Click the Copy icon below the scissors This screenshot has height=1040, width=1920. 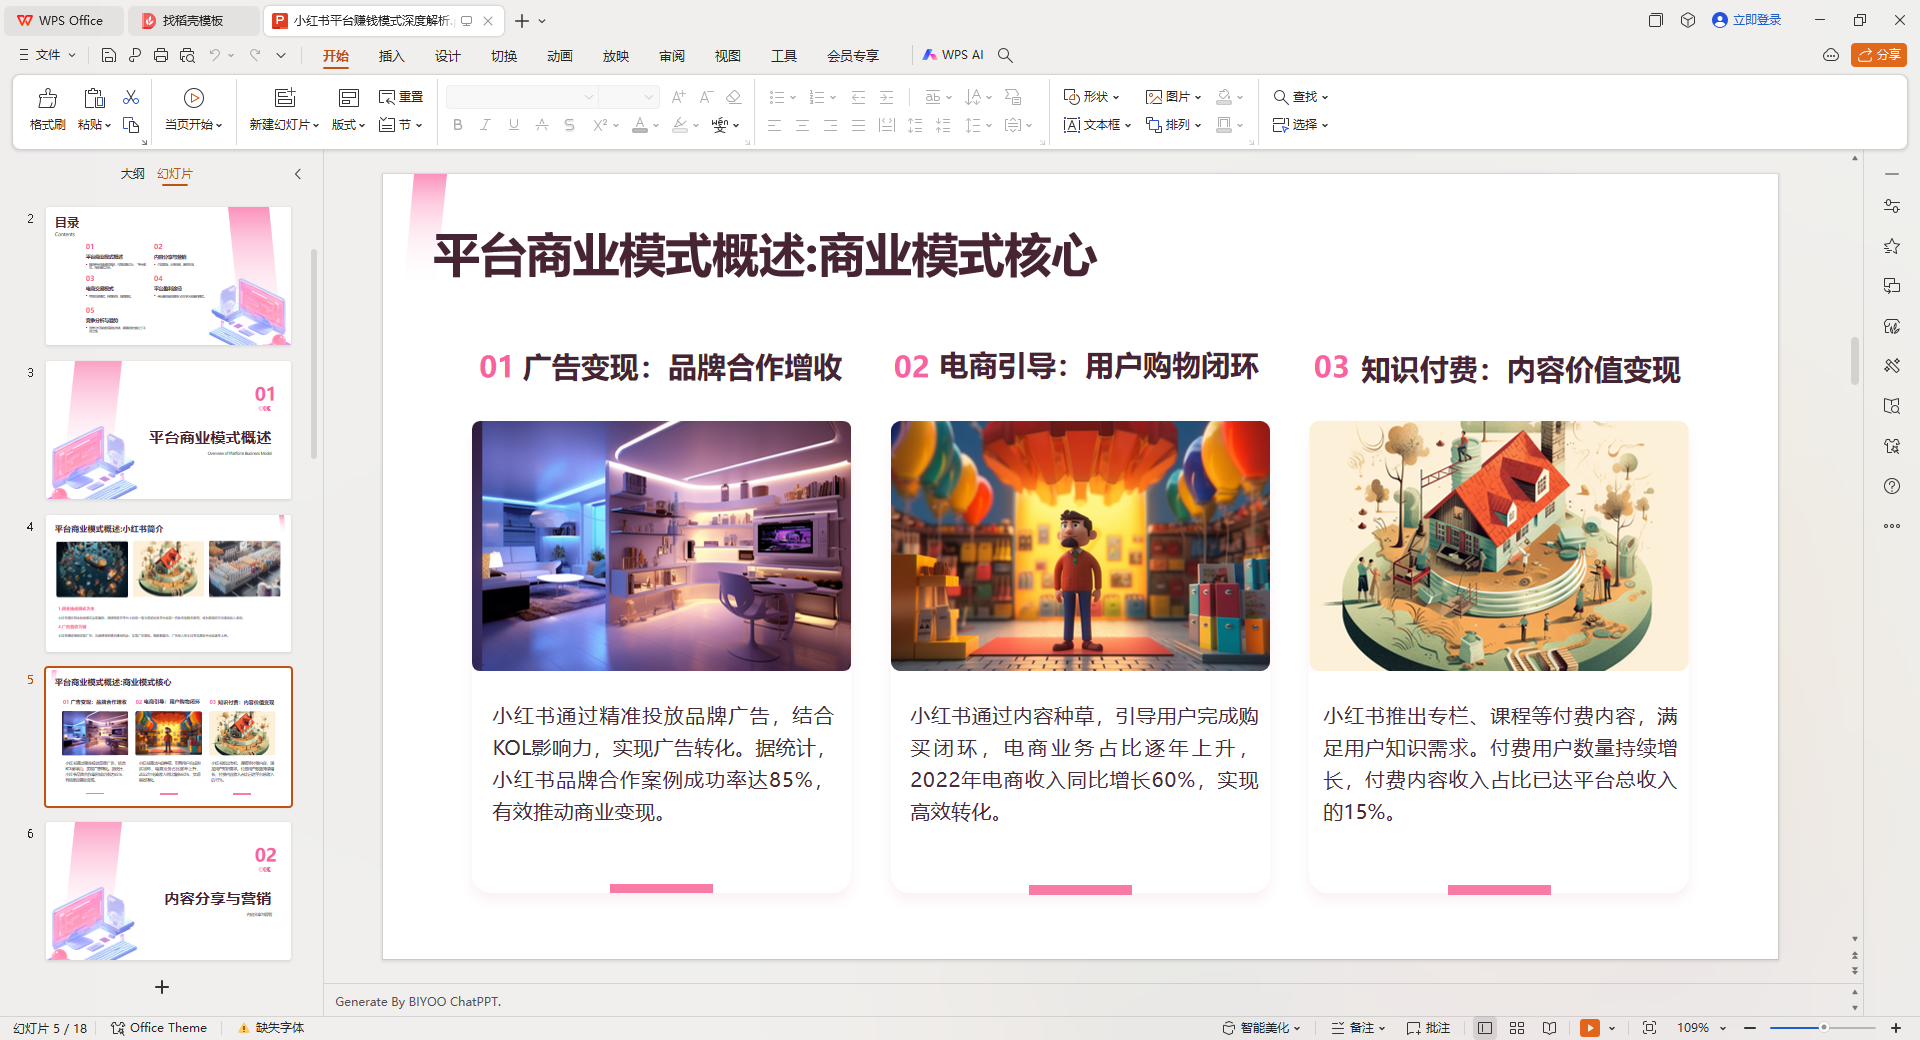(131, 125)
